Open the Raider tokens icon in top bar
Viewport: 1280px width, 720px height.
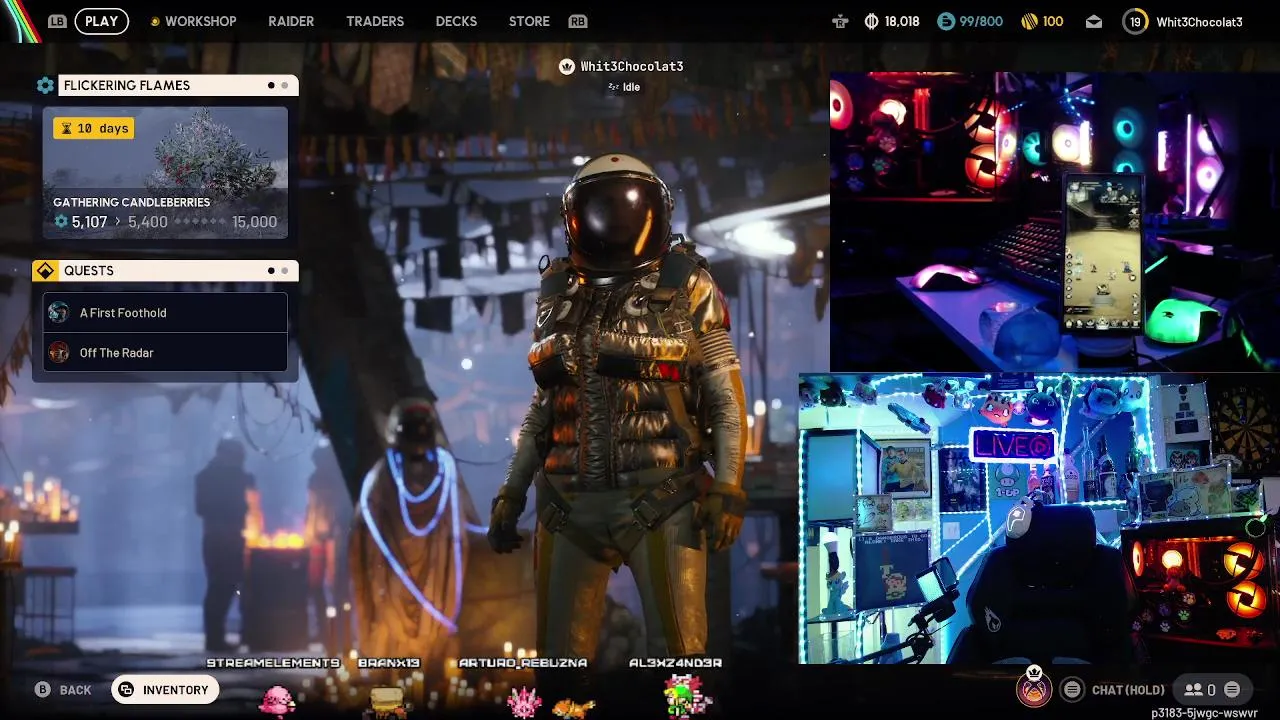(x=839, y=21)
